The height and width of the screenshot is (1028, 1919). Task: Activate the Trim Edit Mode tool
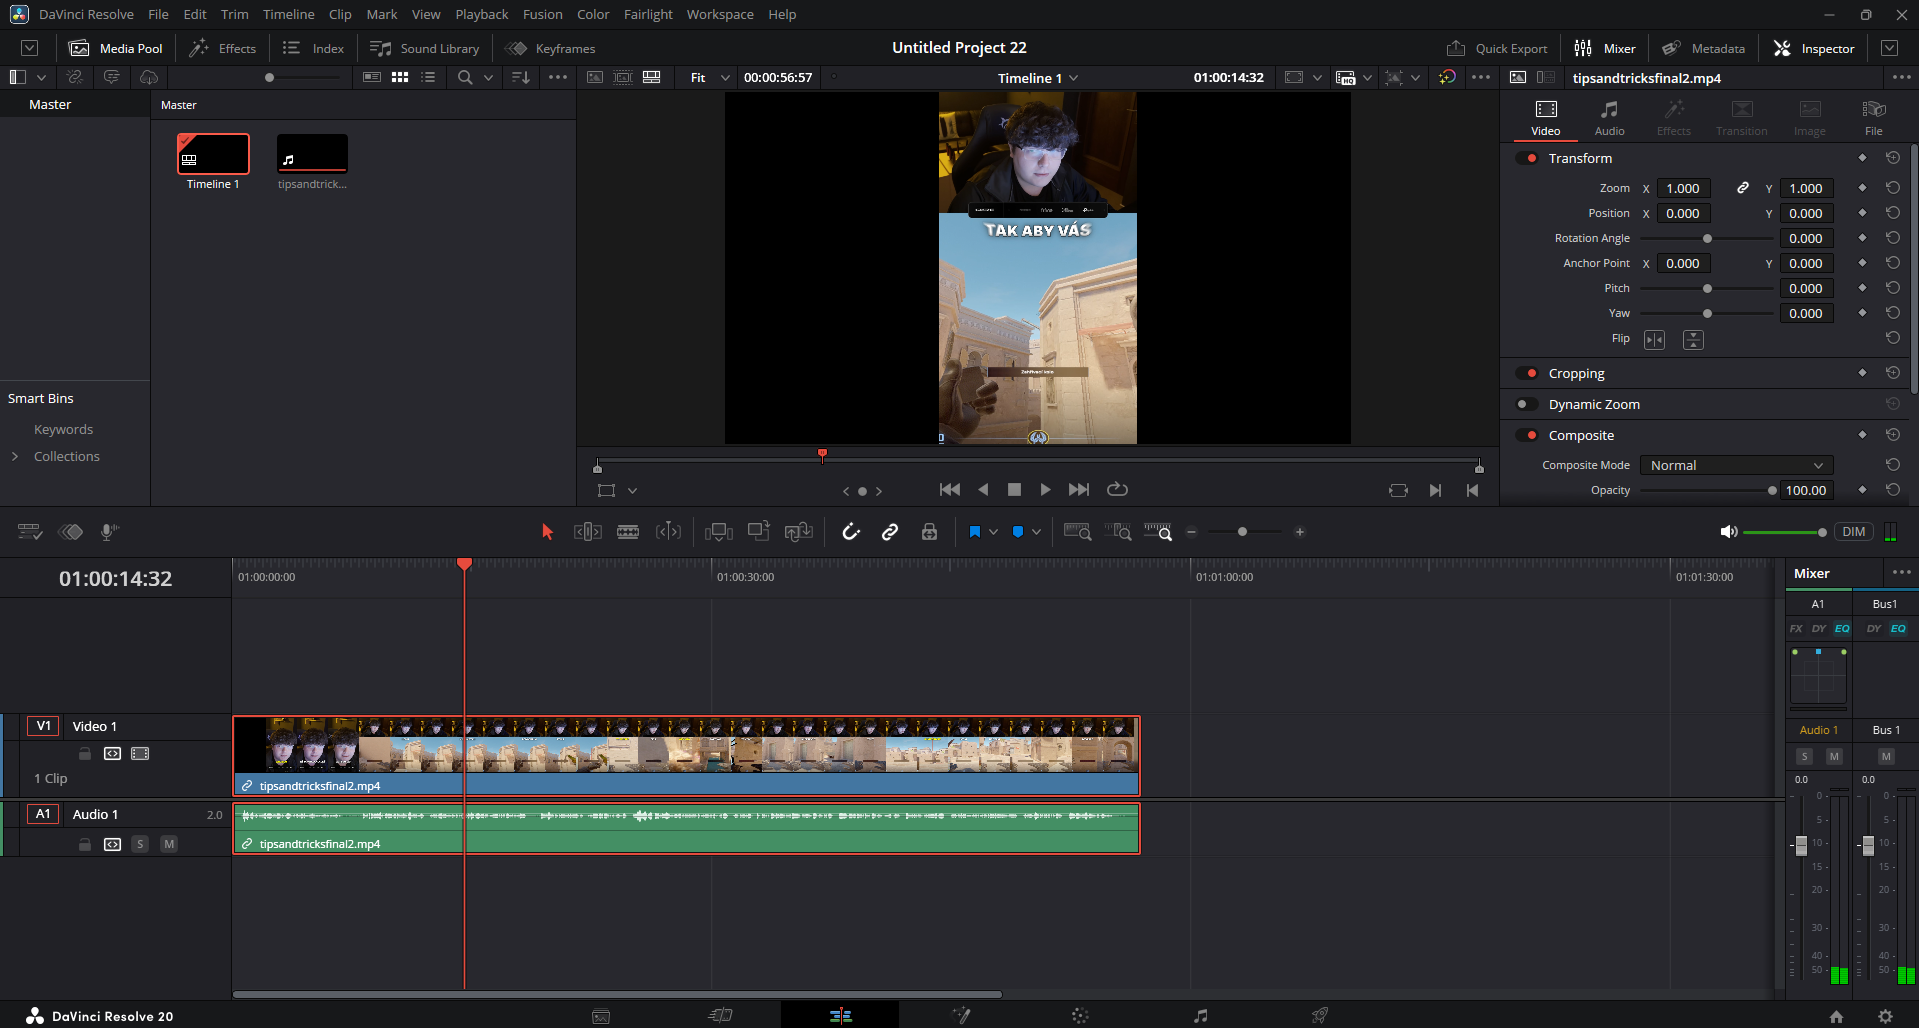click(x=588, y=532)
